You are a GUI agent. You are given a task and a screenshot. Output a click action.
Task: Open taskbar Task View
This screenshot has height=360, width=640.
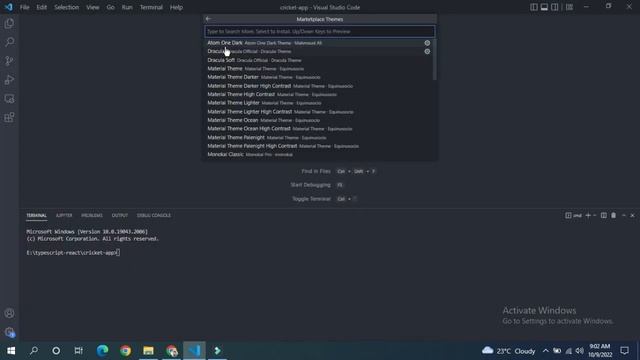point(78,351)
